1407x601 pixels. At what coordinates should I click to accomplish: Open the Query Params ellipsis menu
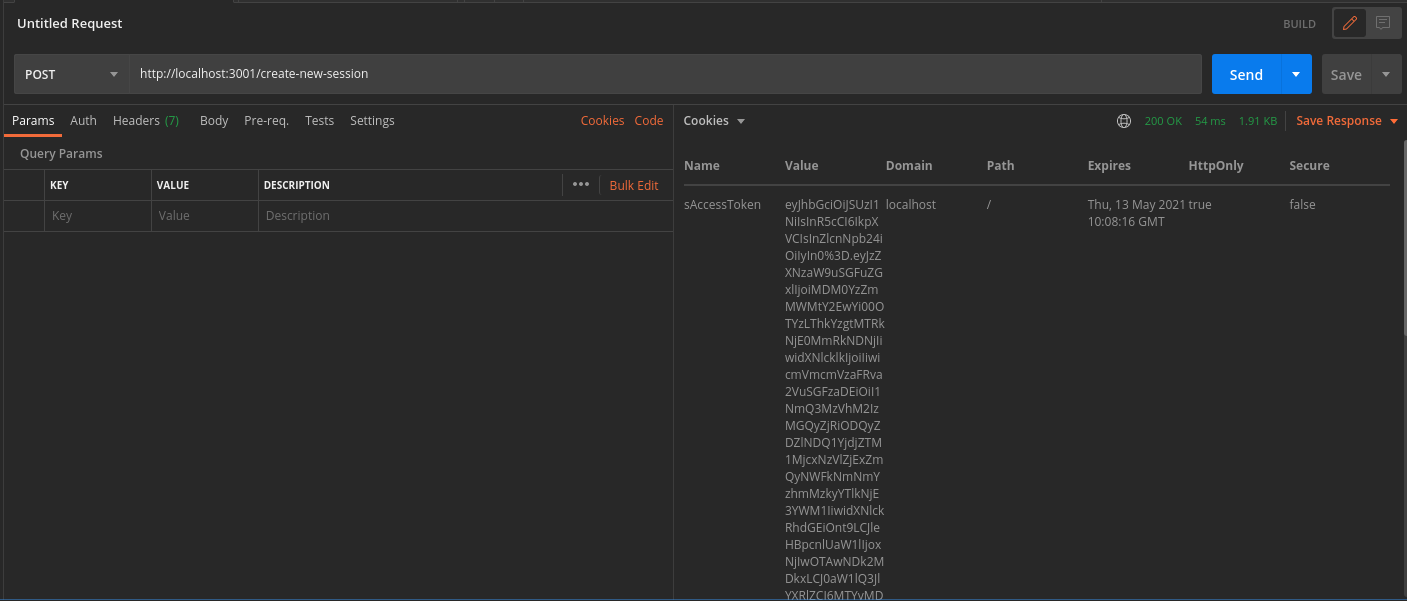pos(580,185)
